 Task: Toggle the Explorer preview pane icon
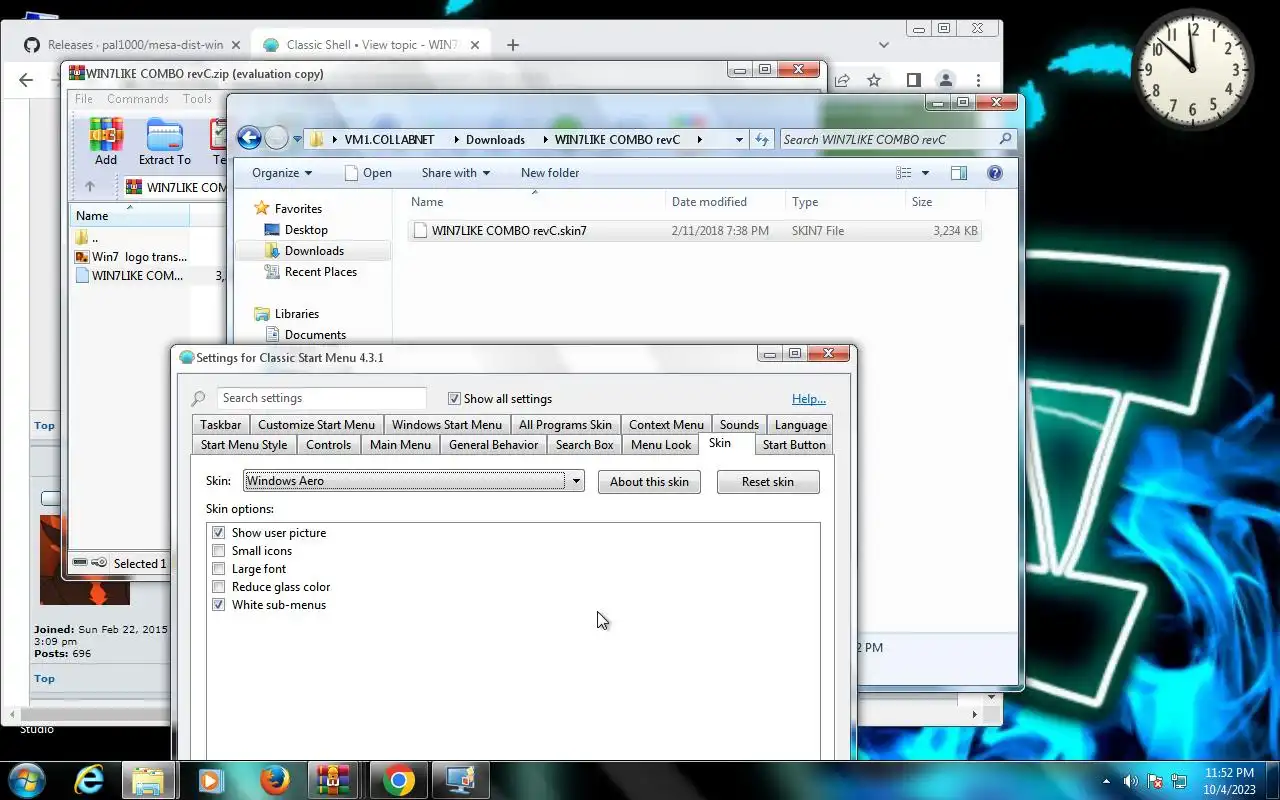[x=959, y=173]
